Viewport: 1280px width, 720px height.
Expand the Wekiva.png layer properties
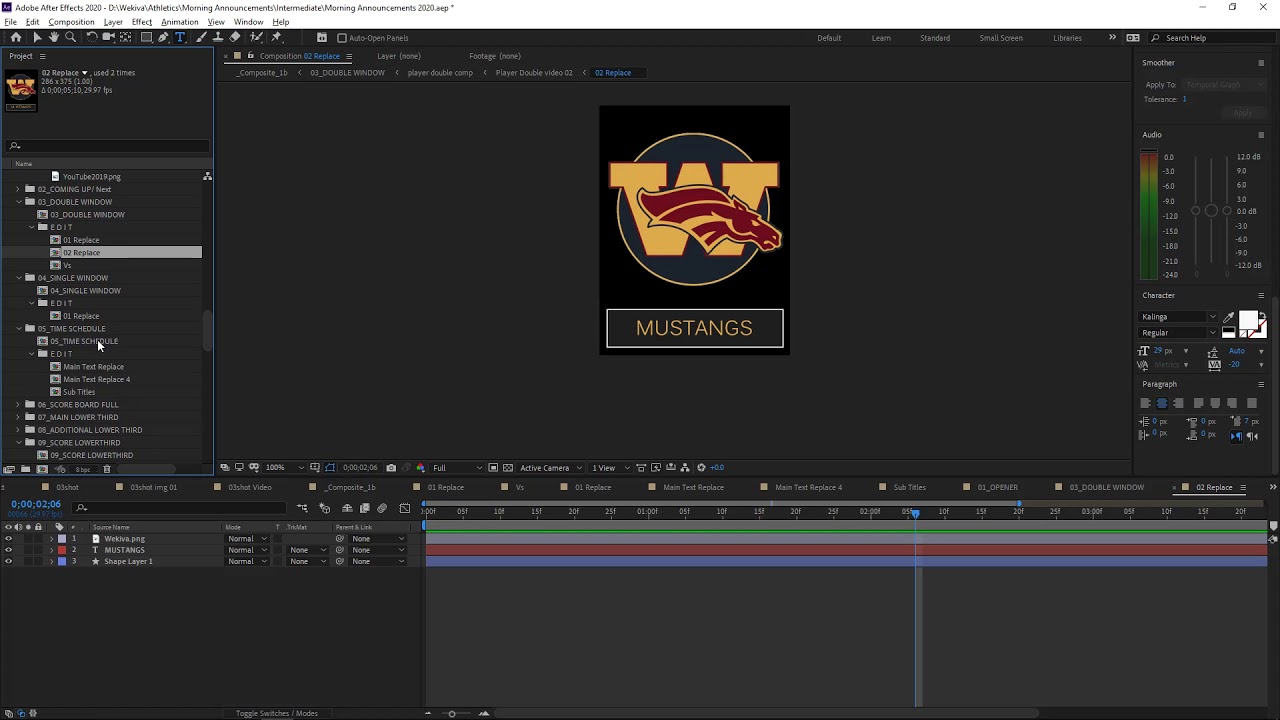(x=51, y=539)
